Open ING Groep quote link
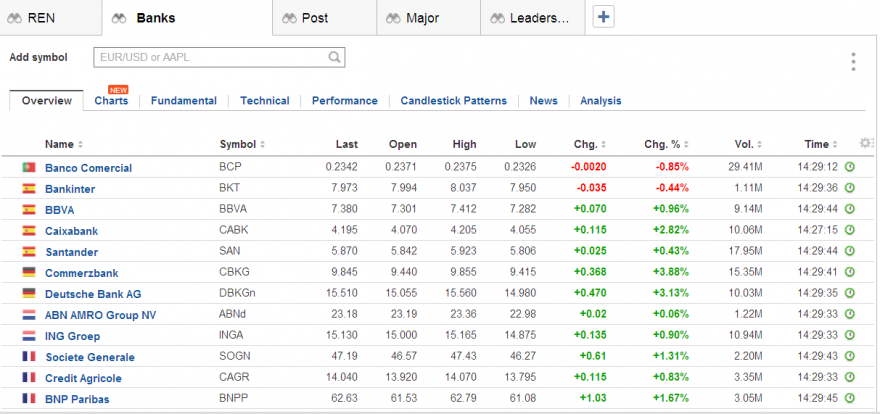 coord(72,336)
